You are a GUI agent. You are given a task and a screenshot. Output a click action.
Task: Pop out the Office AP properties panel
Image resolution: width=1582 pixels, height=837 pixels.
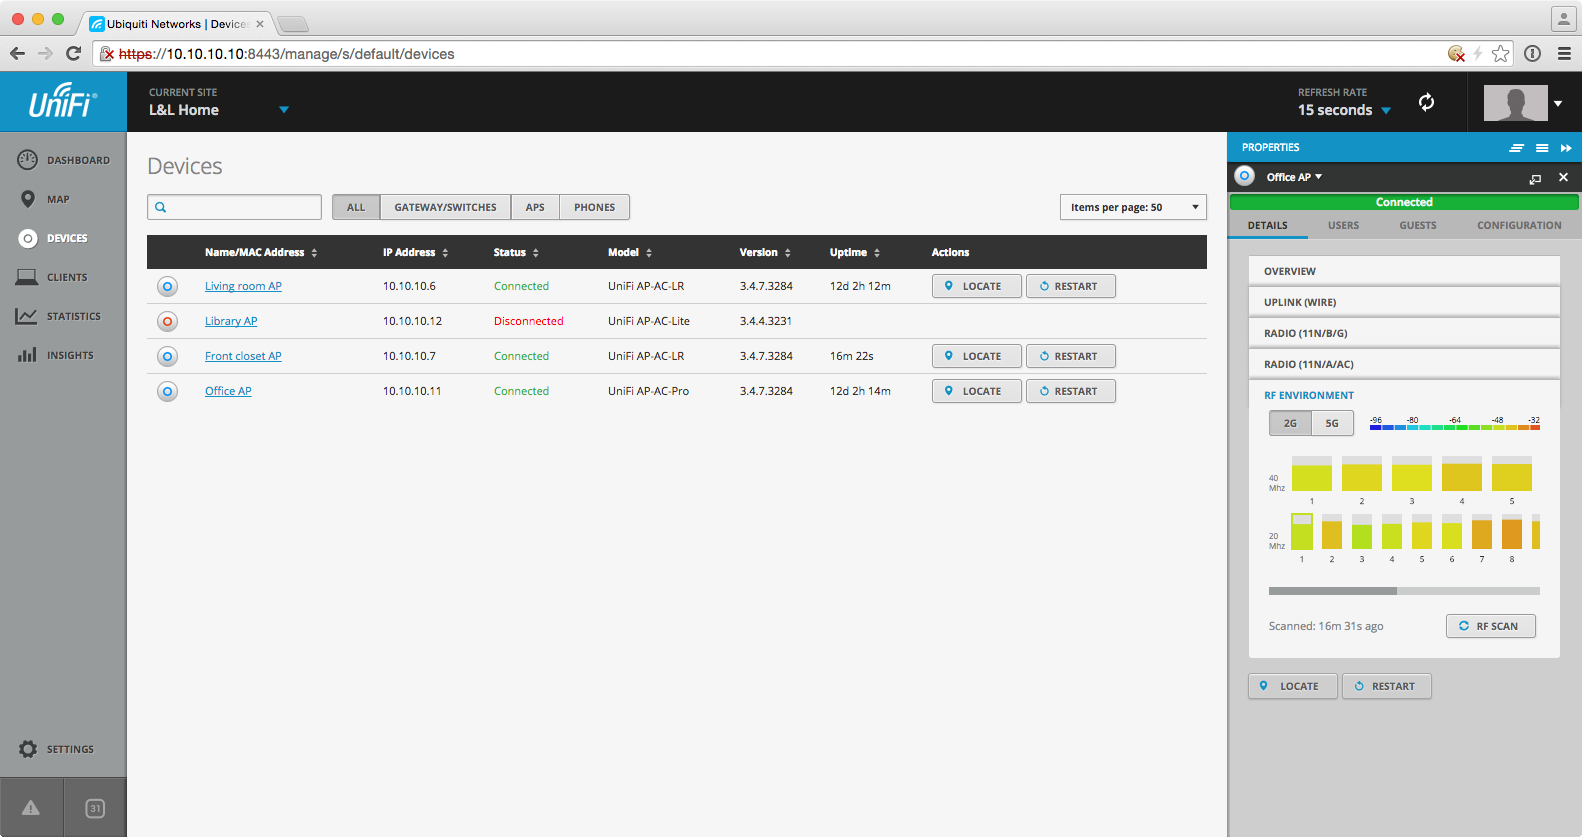(1535, 178)
